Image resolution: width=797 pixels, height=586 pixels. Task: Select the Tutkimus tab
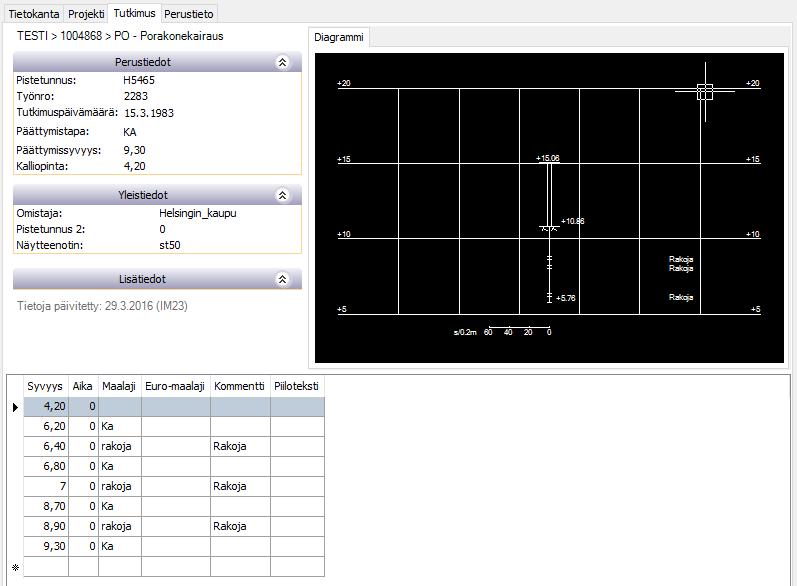[x=134, y=13]
